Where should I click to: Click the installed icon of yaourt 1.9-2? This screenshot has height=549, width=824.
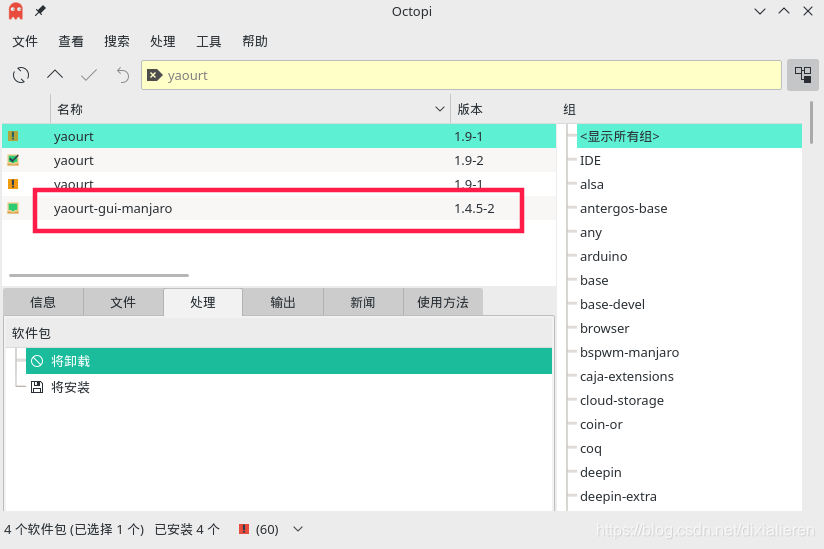(x=13, y=160)
